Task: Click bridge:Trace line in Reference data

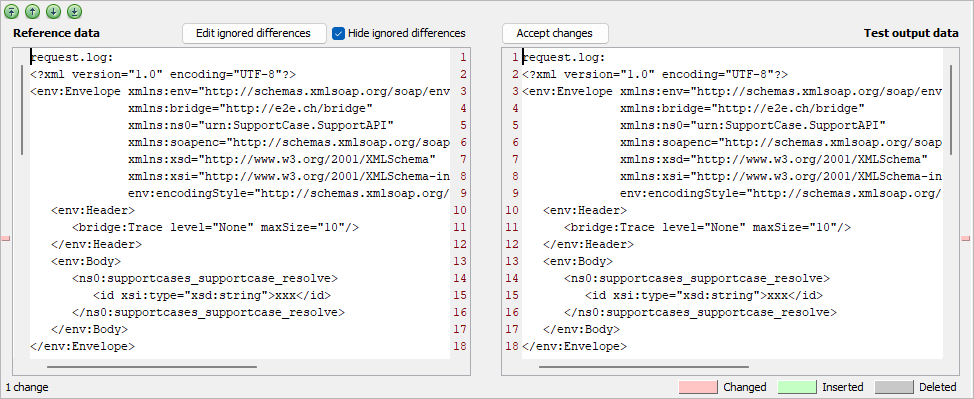Action: point(215,227)
